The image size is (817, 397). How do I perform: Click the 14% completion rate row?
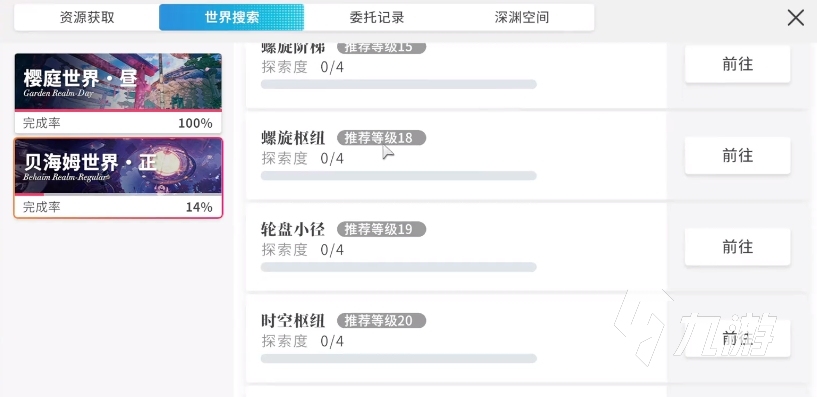click(x=118, y=207)
